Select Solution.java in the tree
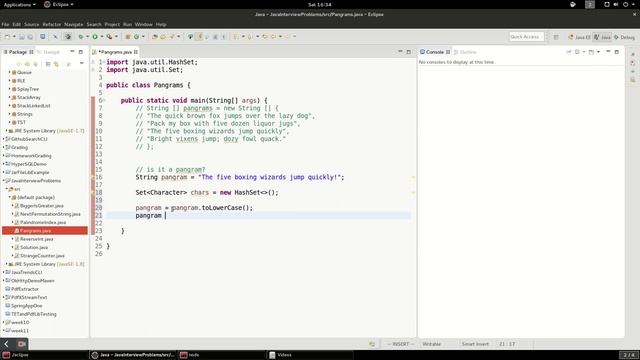The image size is (640, 360). coord(34,247)
